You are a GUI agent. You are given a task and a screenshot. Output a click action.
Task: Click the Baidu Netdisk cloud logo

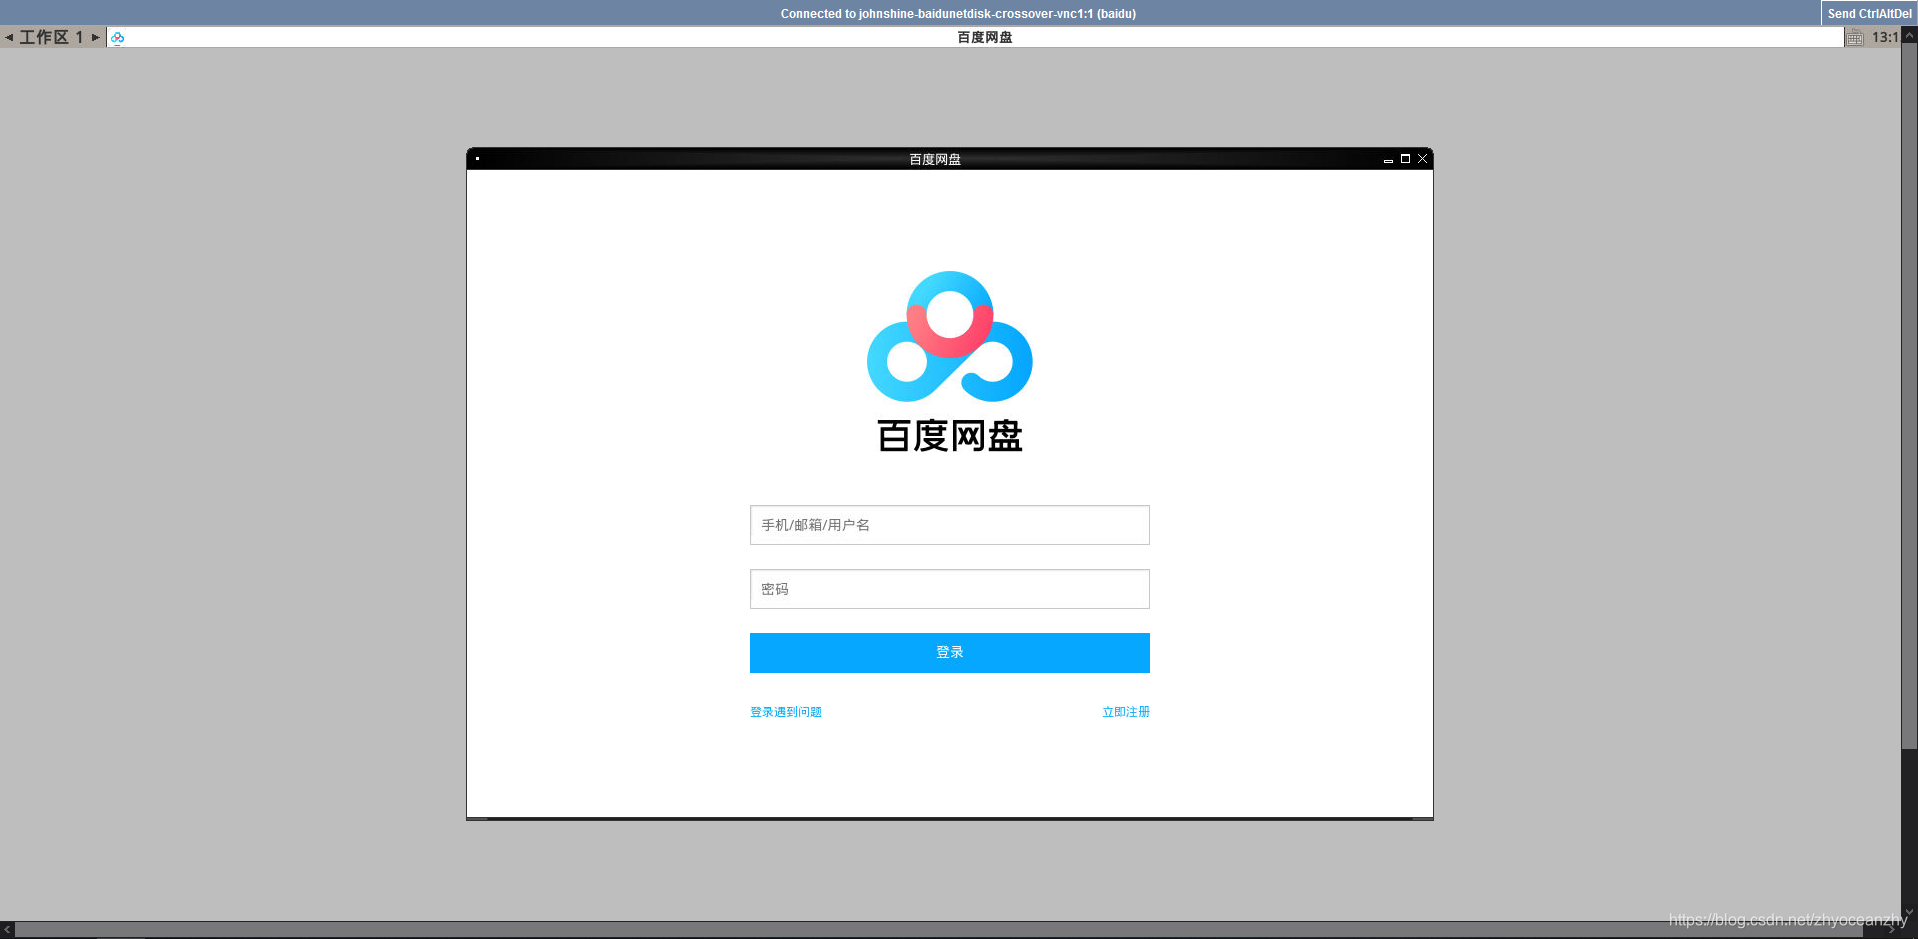pyautogui.click(x=950, y=337)
